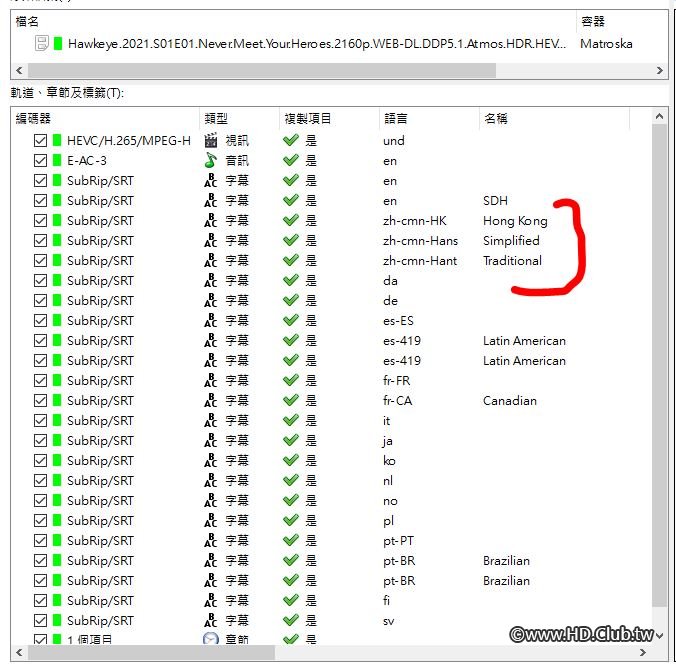Image resolution: width=676 pixels, height=668 pixels.
Task: Click subtitle icon in the it row
Action: pos(210,420)
